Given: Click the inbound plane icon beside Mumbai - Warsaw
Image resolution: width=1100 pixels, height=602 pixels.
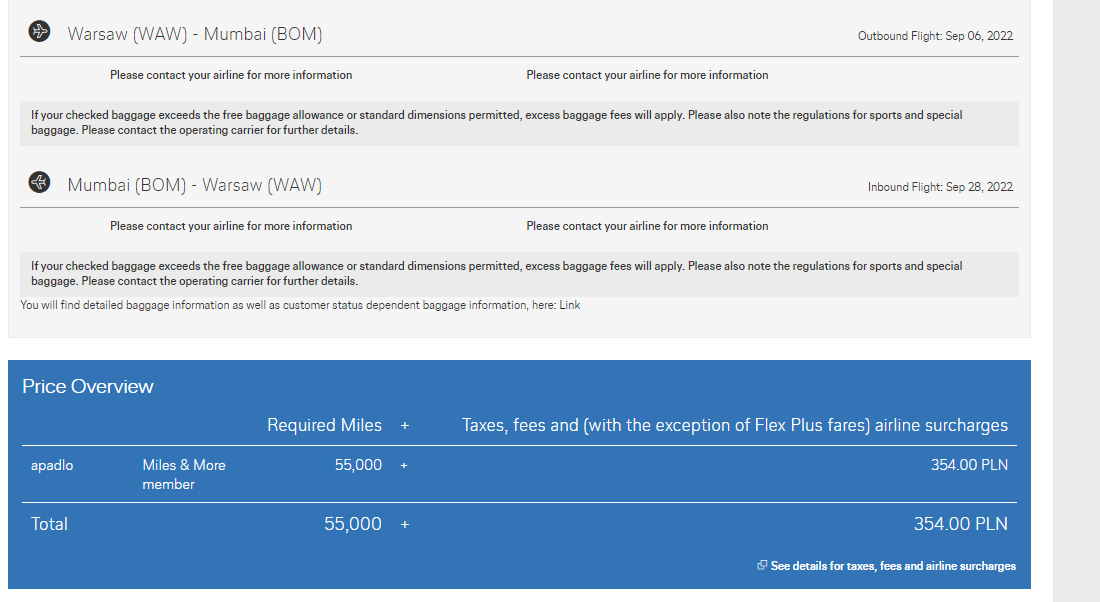Looking at the screenshot, I should (39, 182).
